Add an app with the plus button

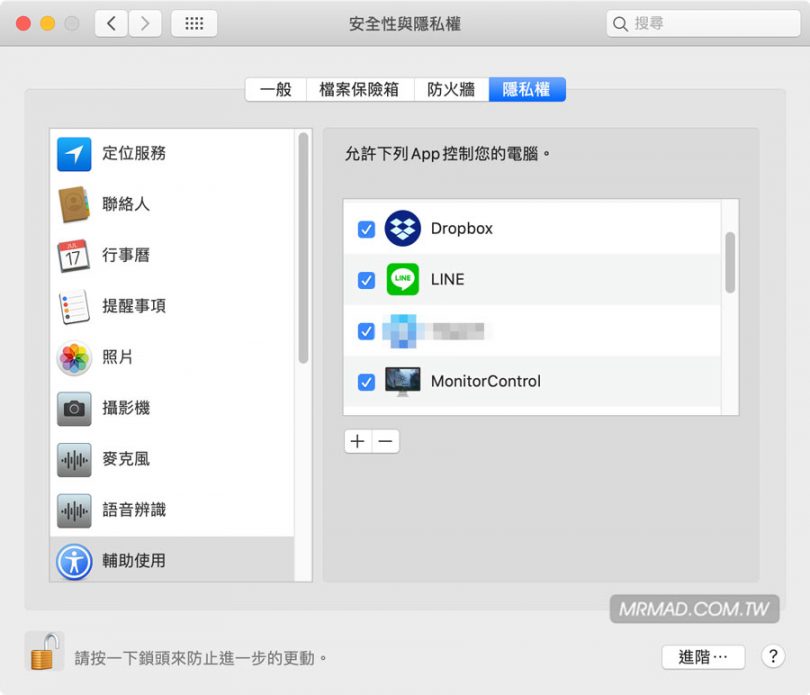358,441
